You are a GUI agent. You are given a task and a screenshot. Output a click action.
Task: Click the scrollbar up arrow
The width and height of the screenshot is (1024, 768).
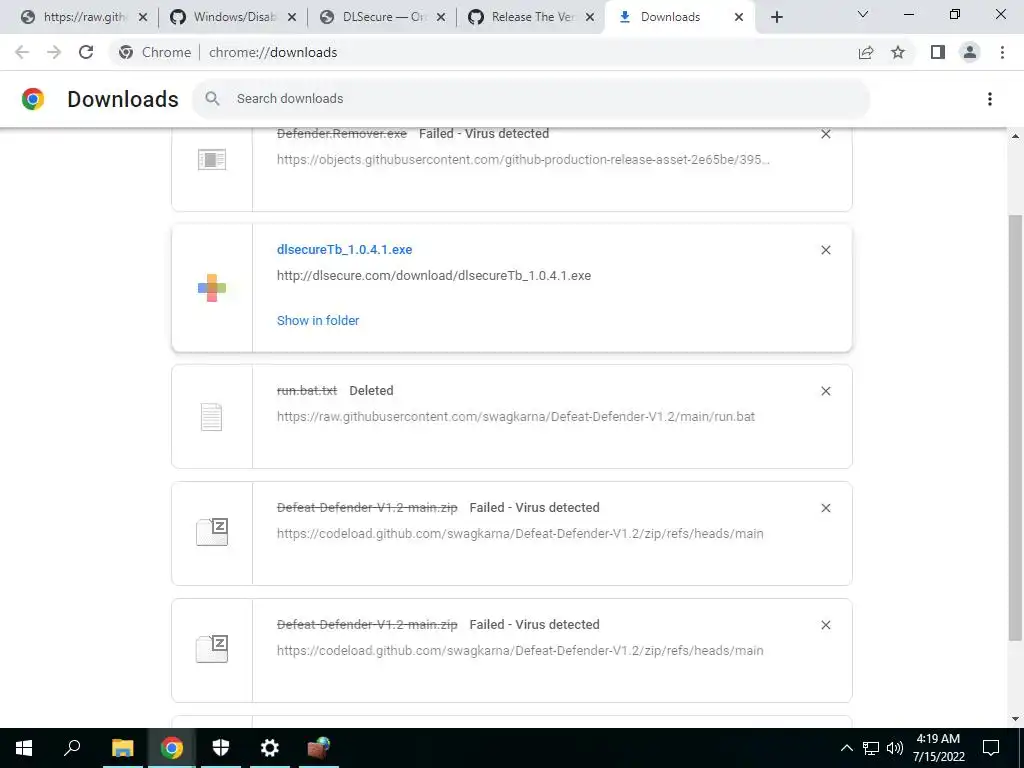[x=1015, y=136]
